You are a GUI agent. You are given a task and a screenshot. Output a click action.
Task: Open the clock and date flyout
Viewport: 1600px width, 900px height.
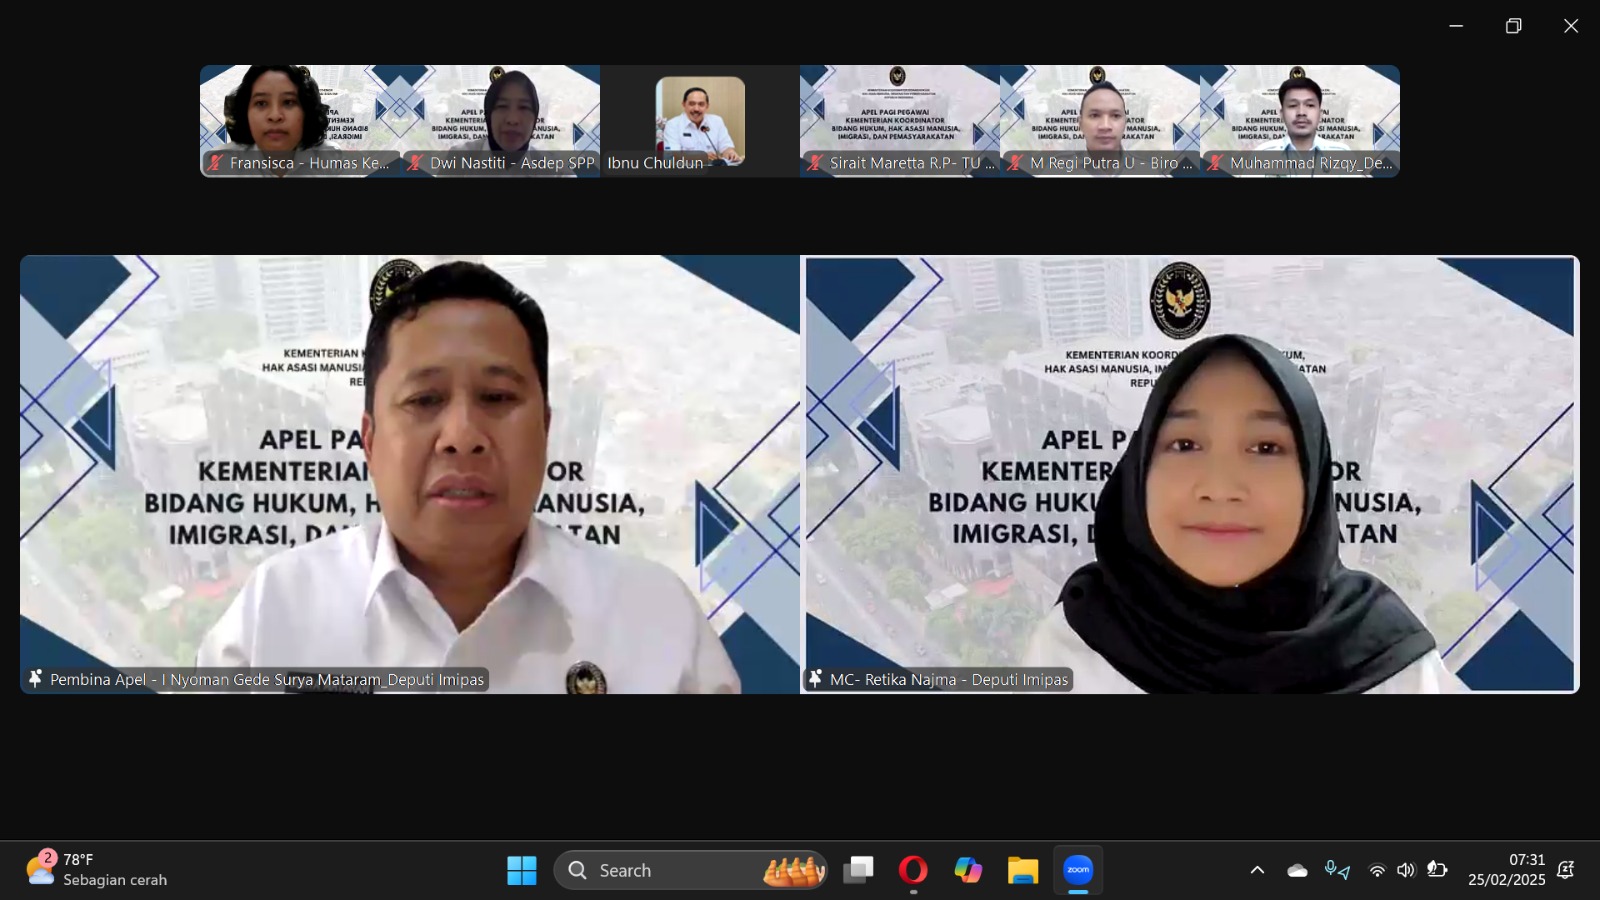pos(1506,870)
